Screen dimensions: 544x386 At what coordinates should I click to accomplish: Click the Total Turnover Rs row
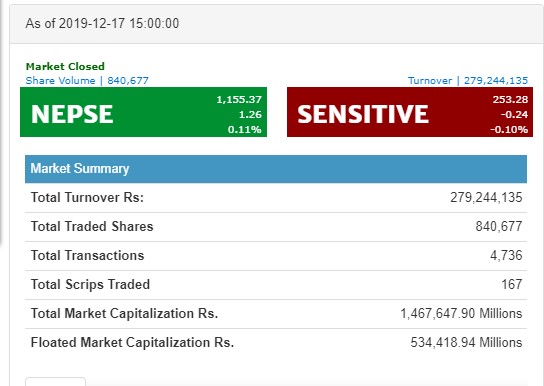tap(276, 198)
